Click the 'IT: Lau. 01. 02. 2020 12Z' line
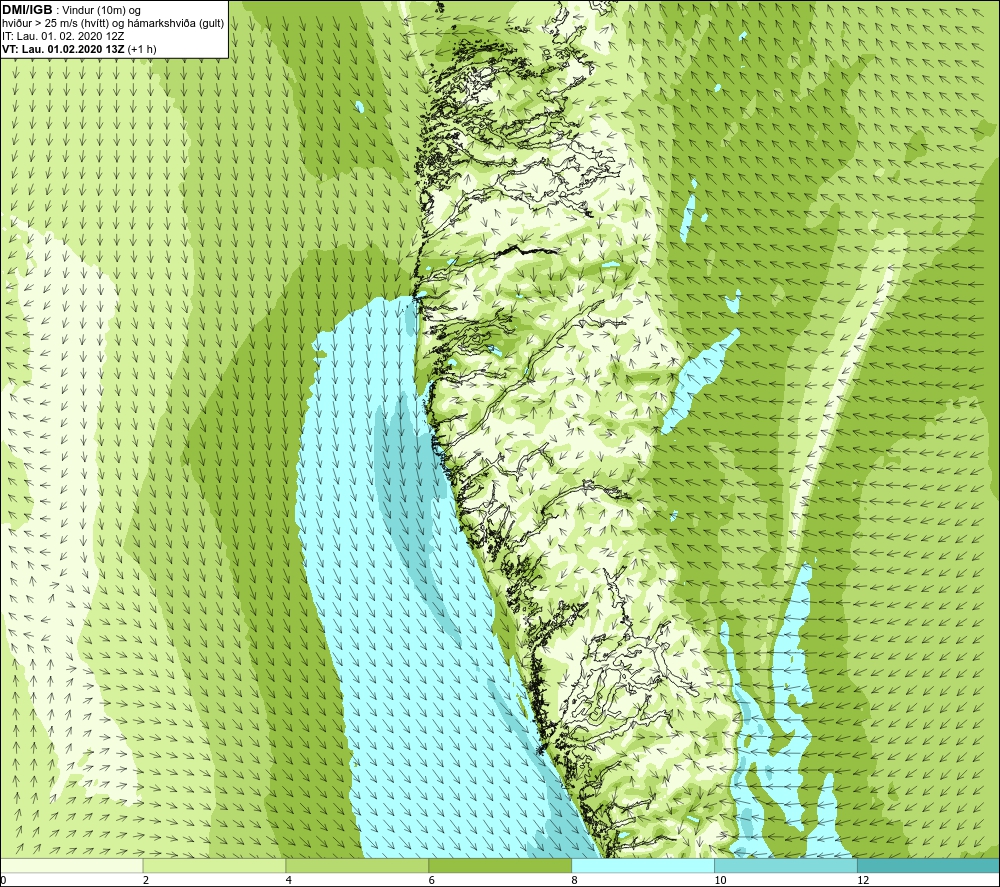The height and width of the screenshot is (887, 1000). pyautogui.click(x=63, y=36)
